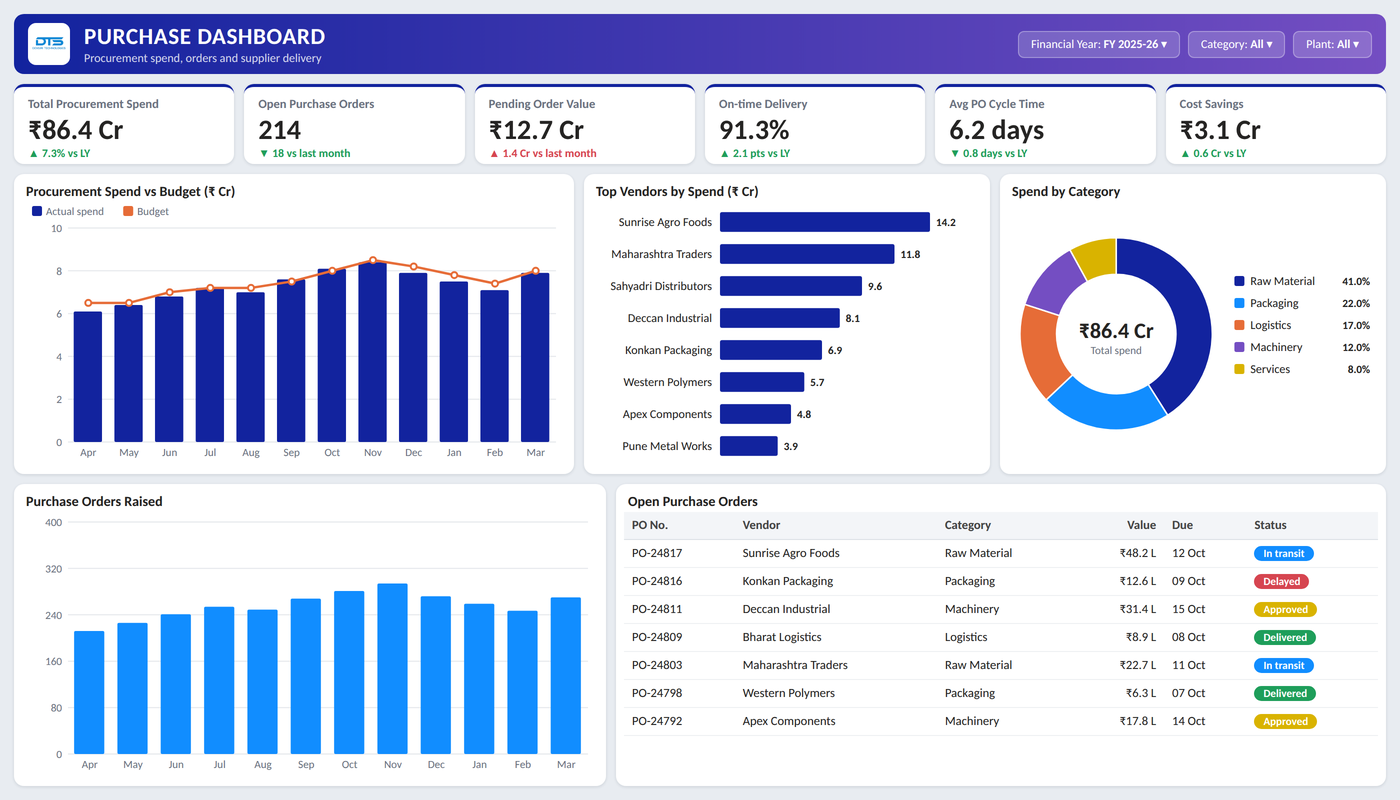Screen dimensions: 1400x800
Task: Click the Apr bar in Purchase Orders Raised
Action: pyautogui.click(x=89, y=693)
